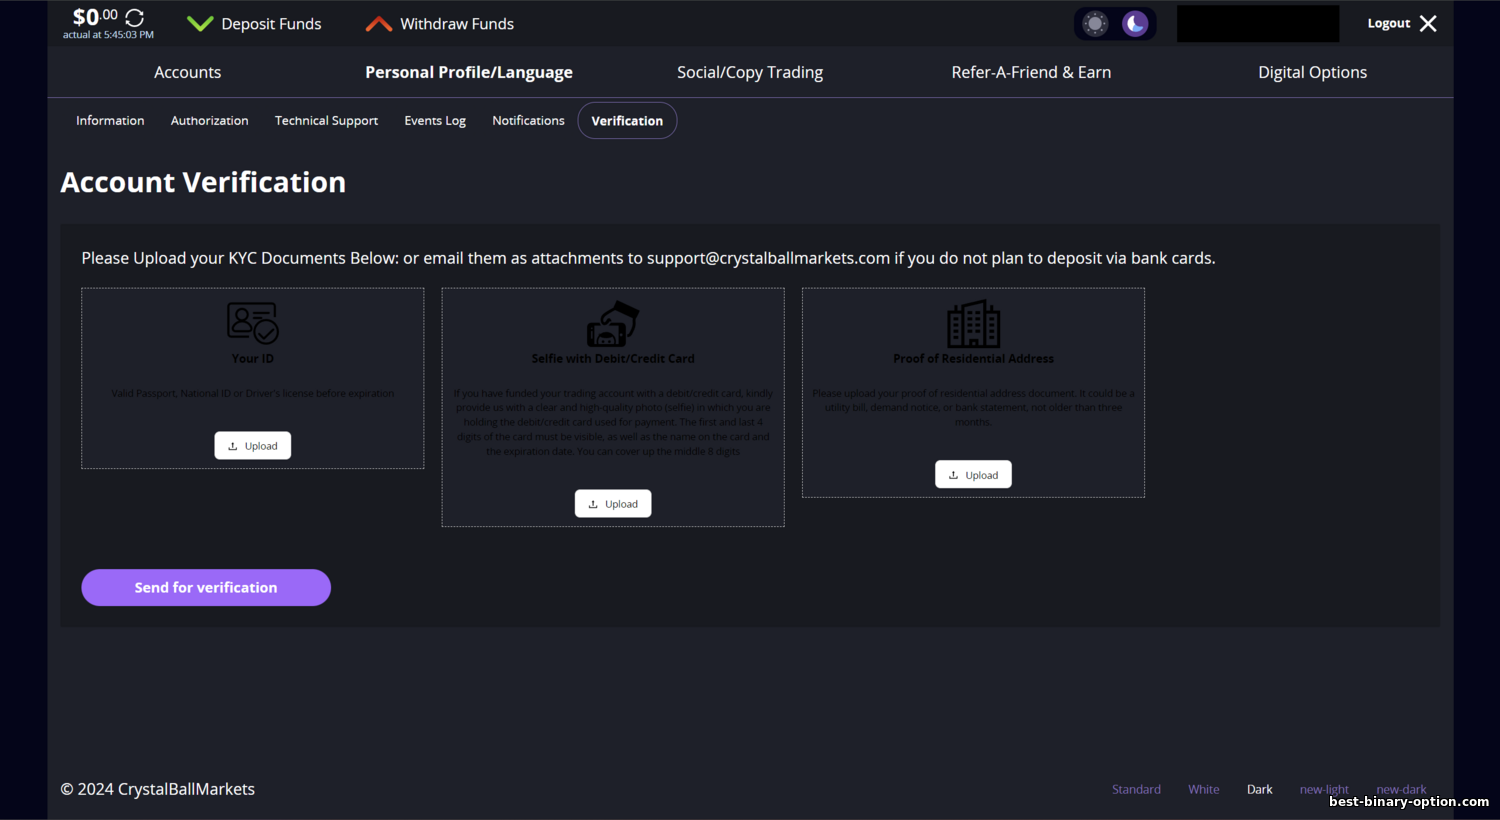Image resolution: width=1500 pixels, height=820 pixels.
Task: Open Social/Copy Trading section
Action: [750, 72]
